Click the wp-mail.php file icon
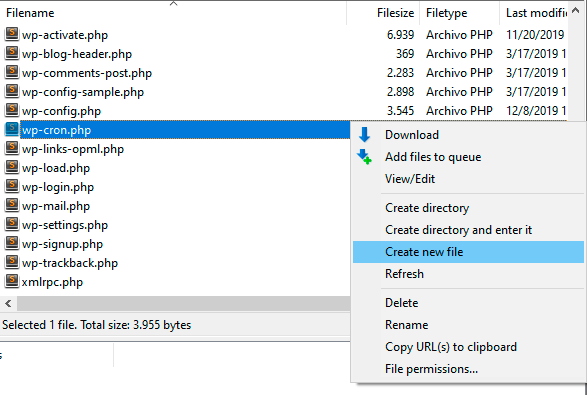Screen dimensions: 587x395 pyautogui.click(x=12, y=206)
